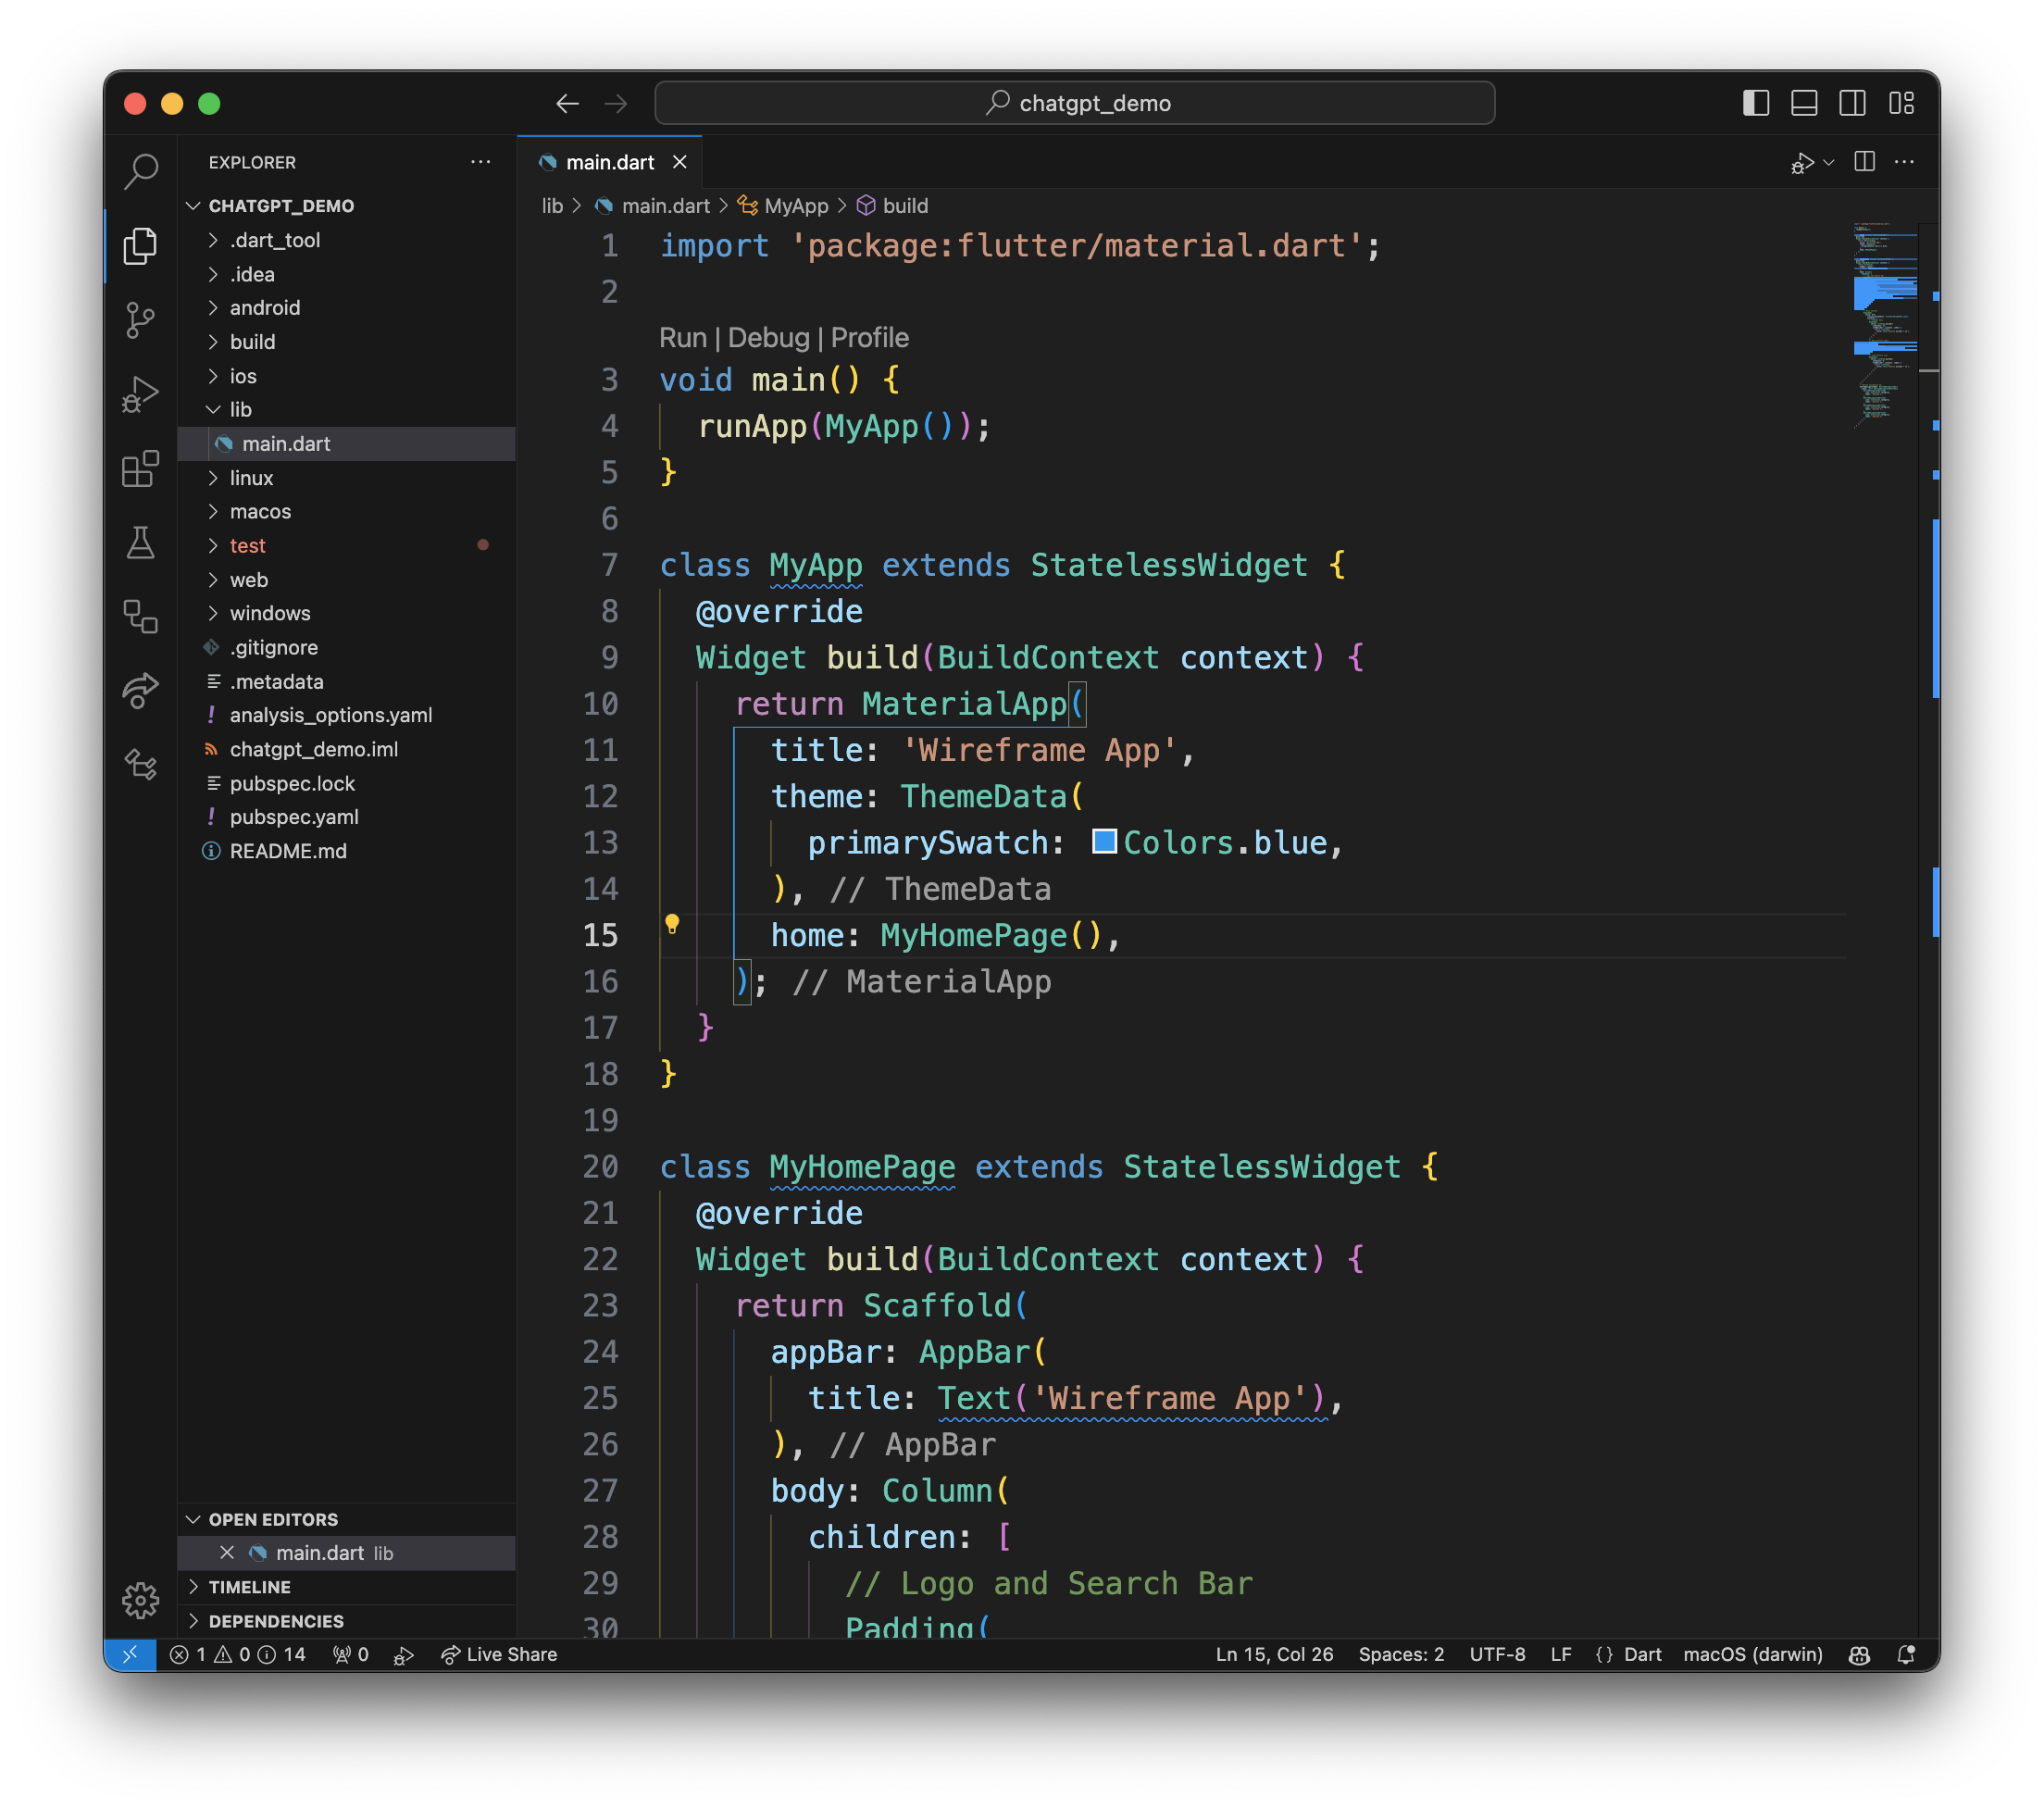Close main.dart in Open Editors
Image resolution: width=2044 pixels, height=1809 pixels.
[x=227, y=1553]
